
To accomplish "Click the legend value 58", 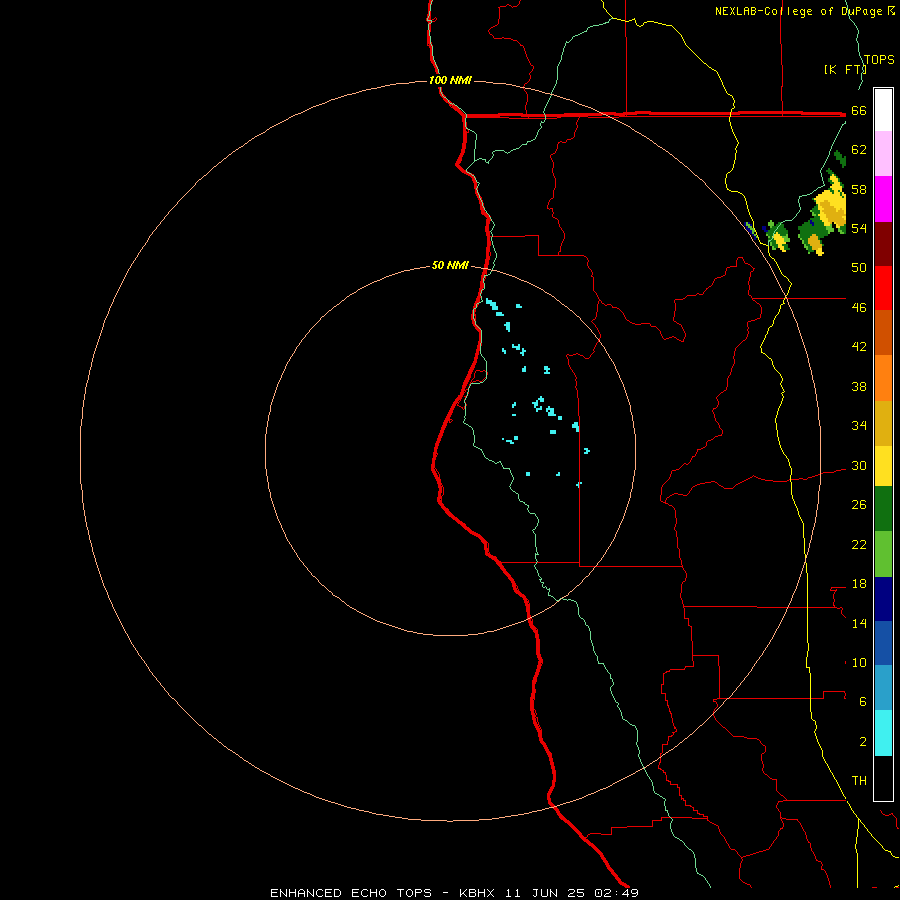I will tap(859, 189).
